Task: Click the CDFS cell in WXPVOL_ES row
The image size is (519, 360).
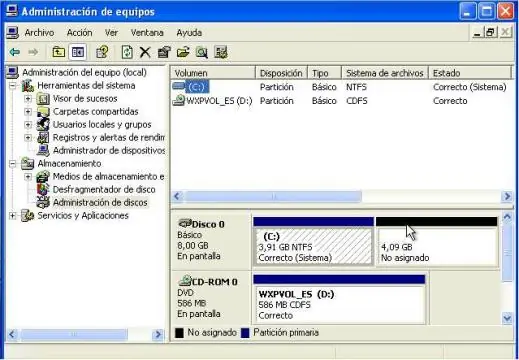Action: point(357,101)
